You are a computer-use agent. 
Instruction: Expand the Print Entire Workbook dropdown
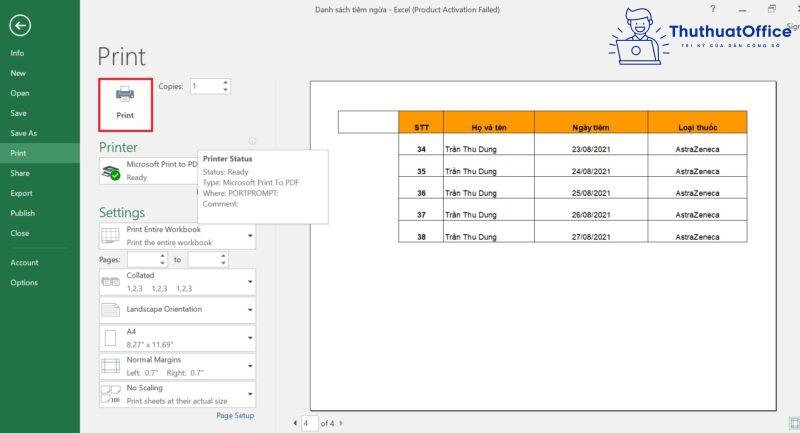(x=178, y=236)
